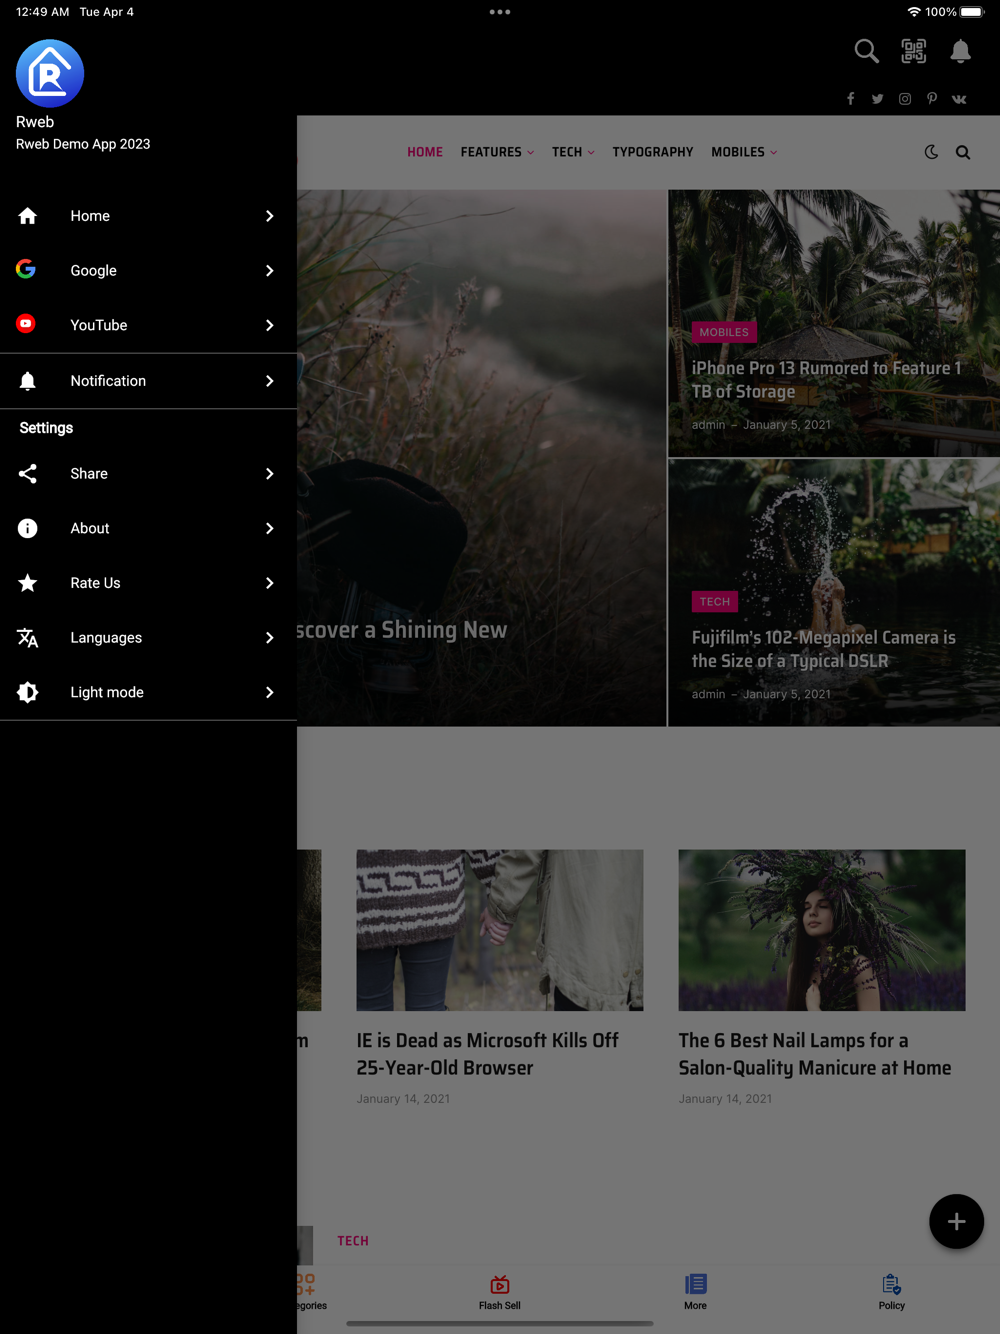
Task: Open the search icon in top bar
Action: click(867, 51)
